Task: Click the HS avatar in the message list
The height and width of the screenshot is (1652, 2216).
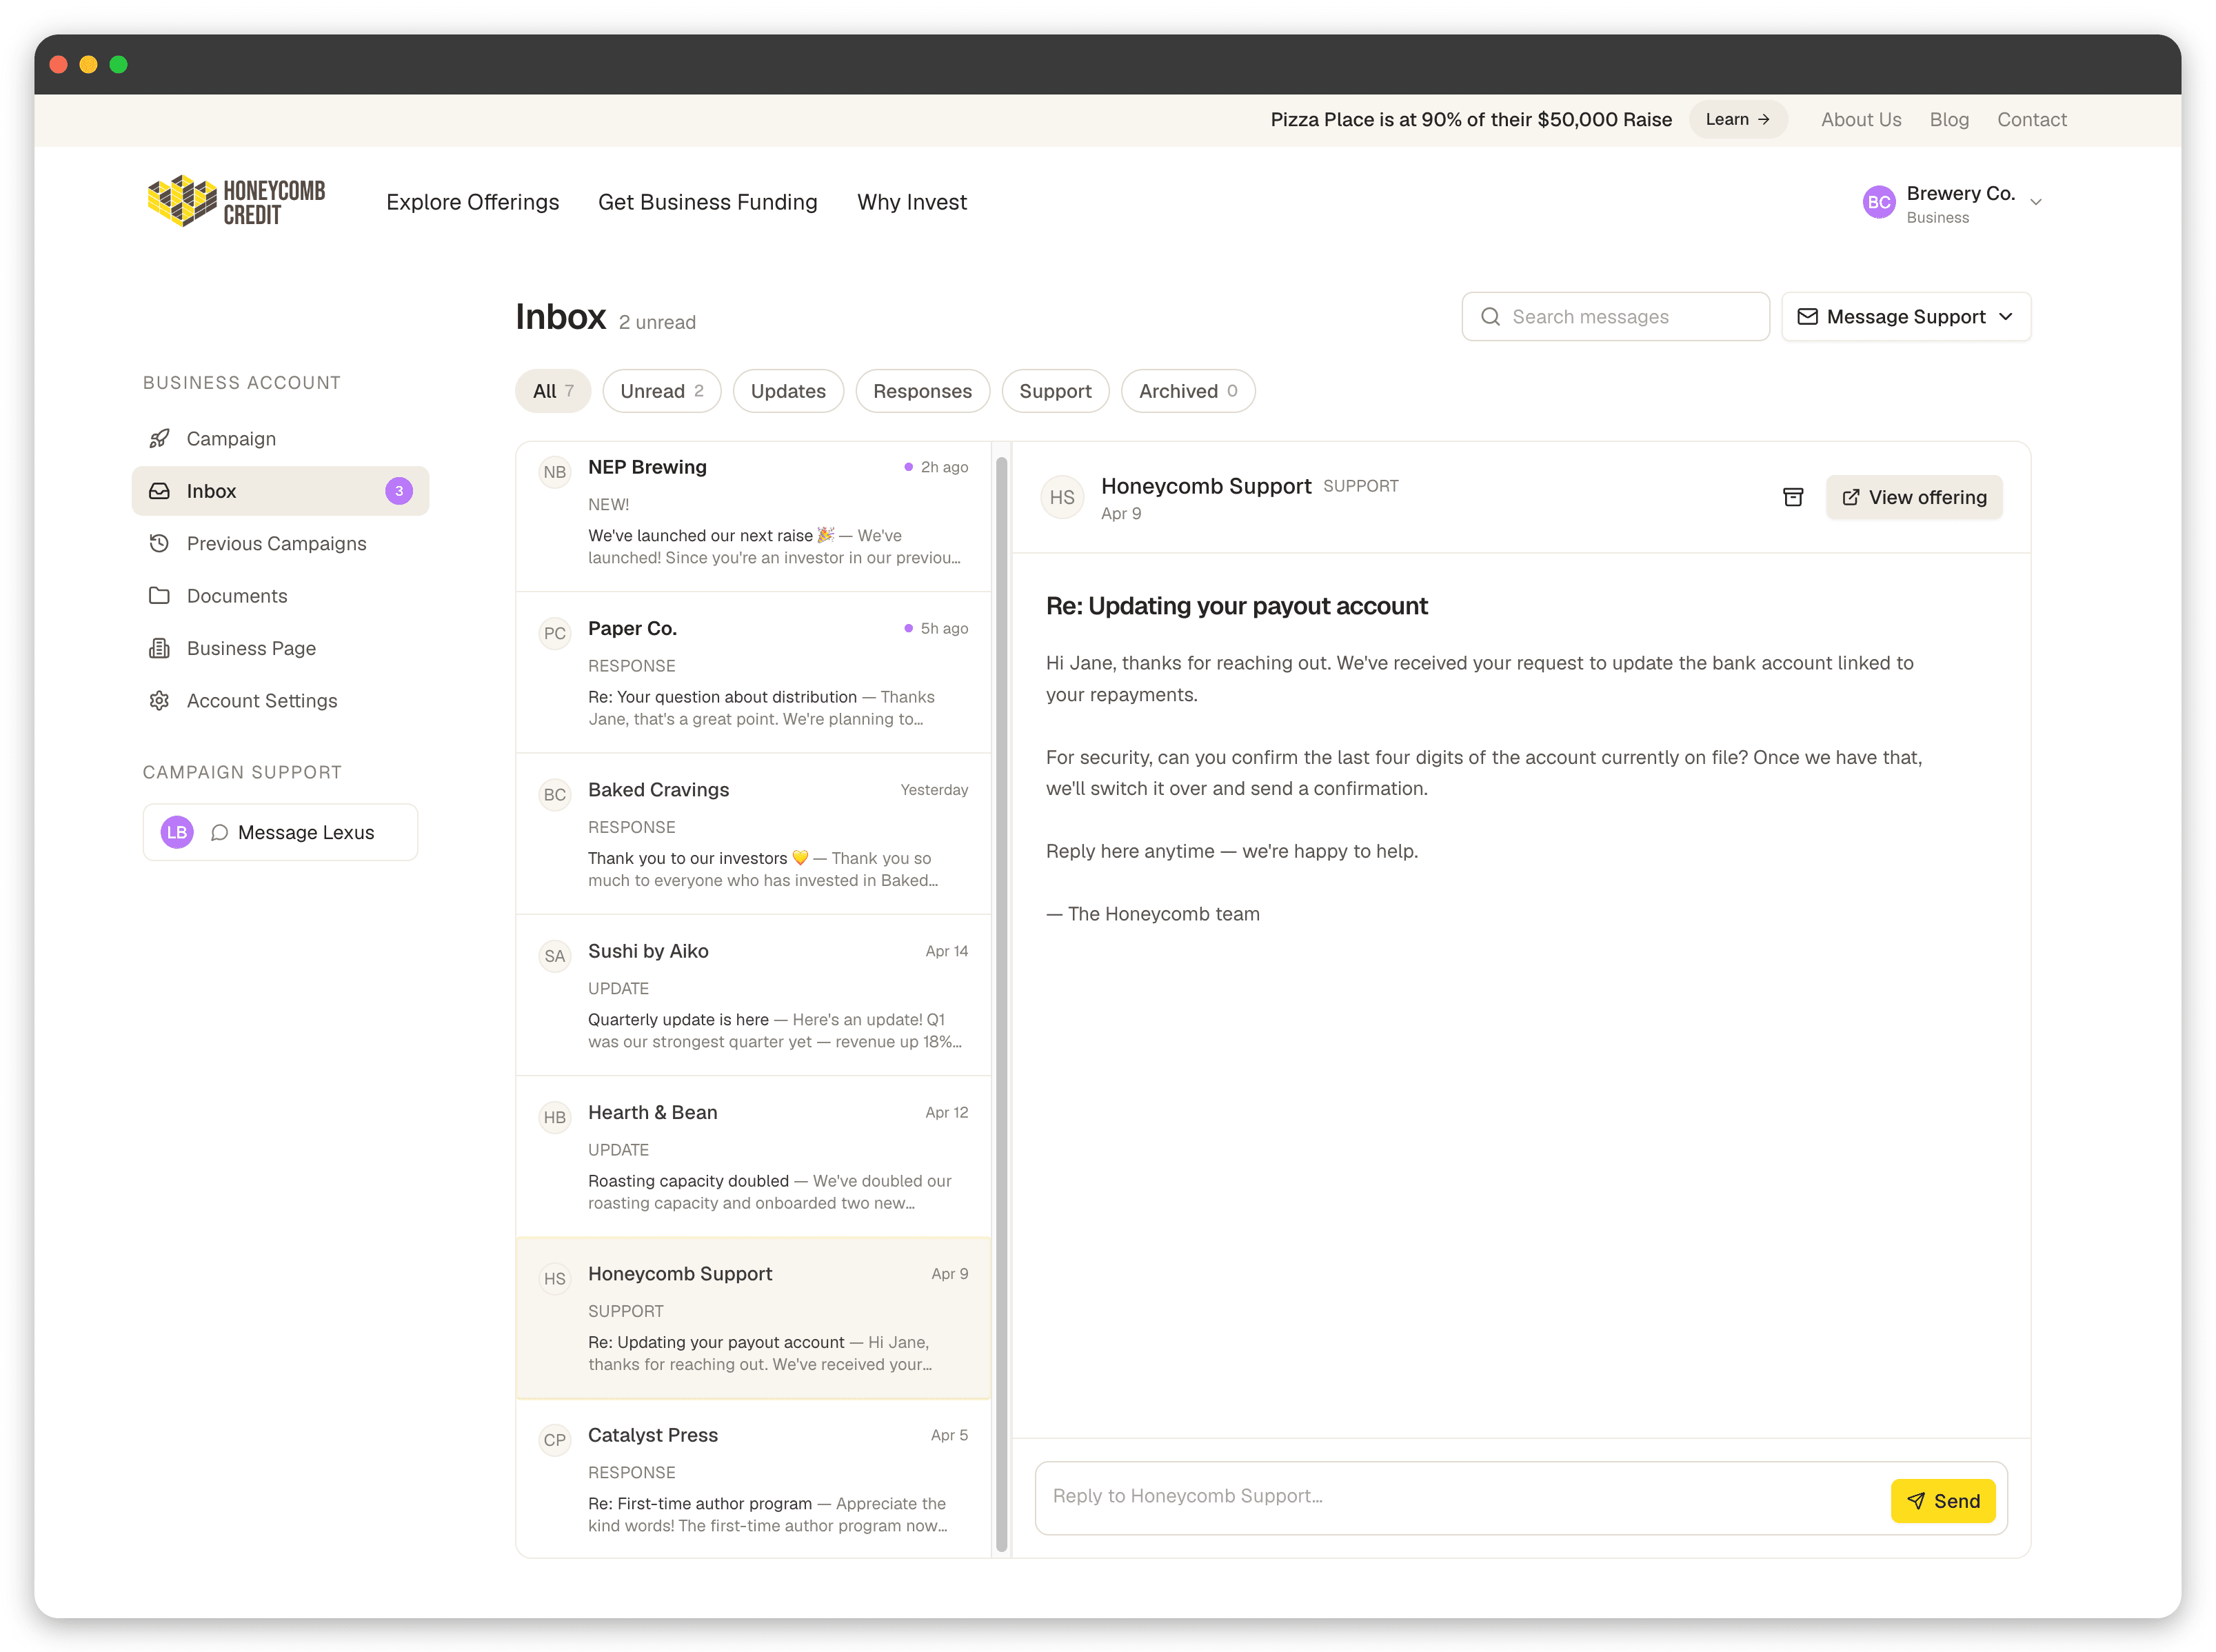Action: point(555,1279)
